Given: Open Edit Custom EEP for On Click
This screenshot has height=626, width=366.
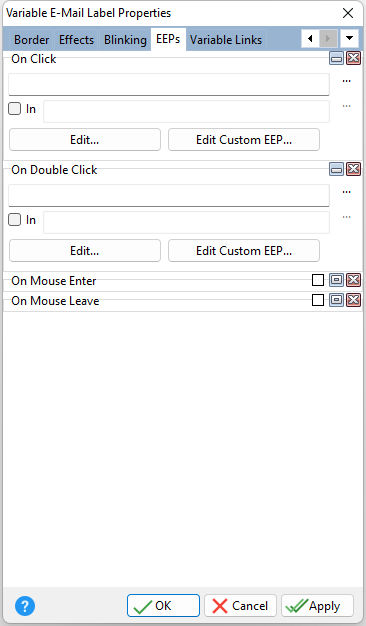Looking at the screenshot, I should [244, 140].
